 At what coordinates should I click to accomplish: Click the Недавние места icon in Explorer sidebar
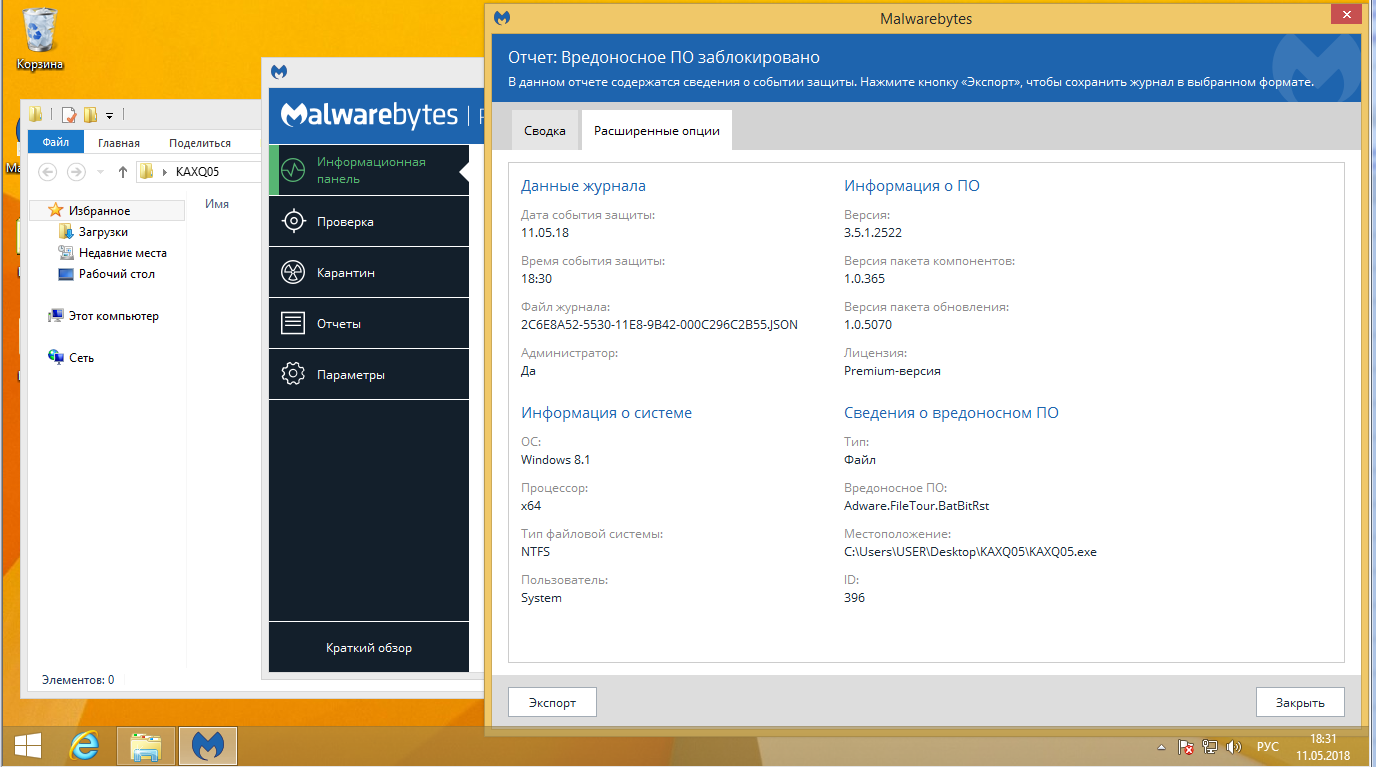point(67,253)
